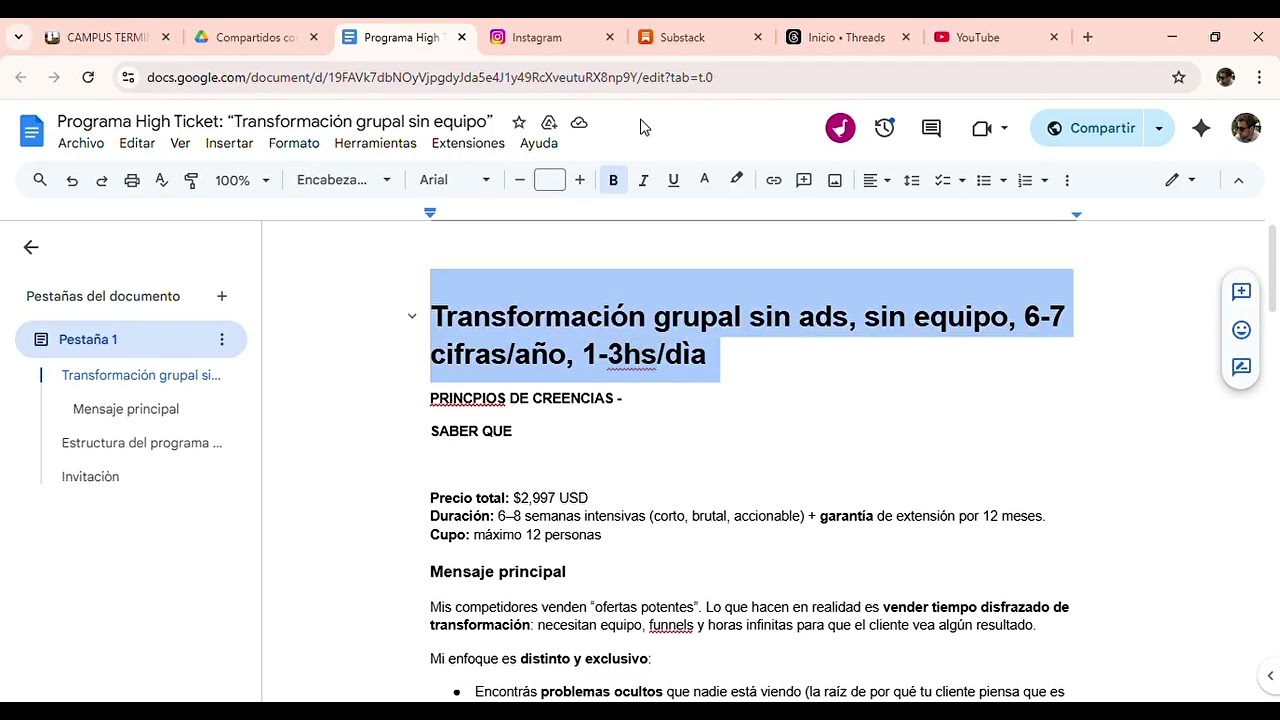
Task: Select the paint format tool
Action: [192, 180]
